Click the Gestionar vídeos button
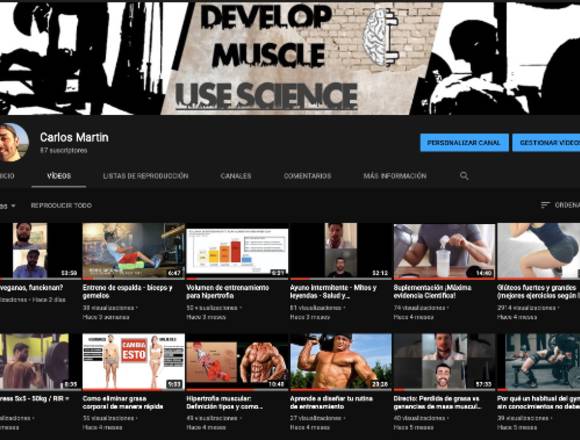Image resolution: width=580 pixels, height=440 pixels. [546, 143]
